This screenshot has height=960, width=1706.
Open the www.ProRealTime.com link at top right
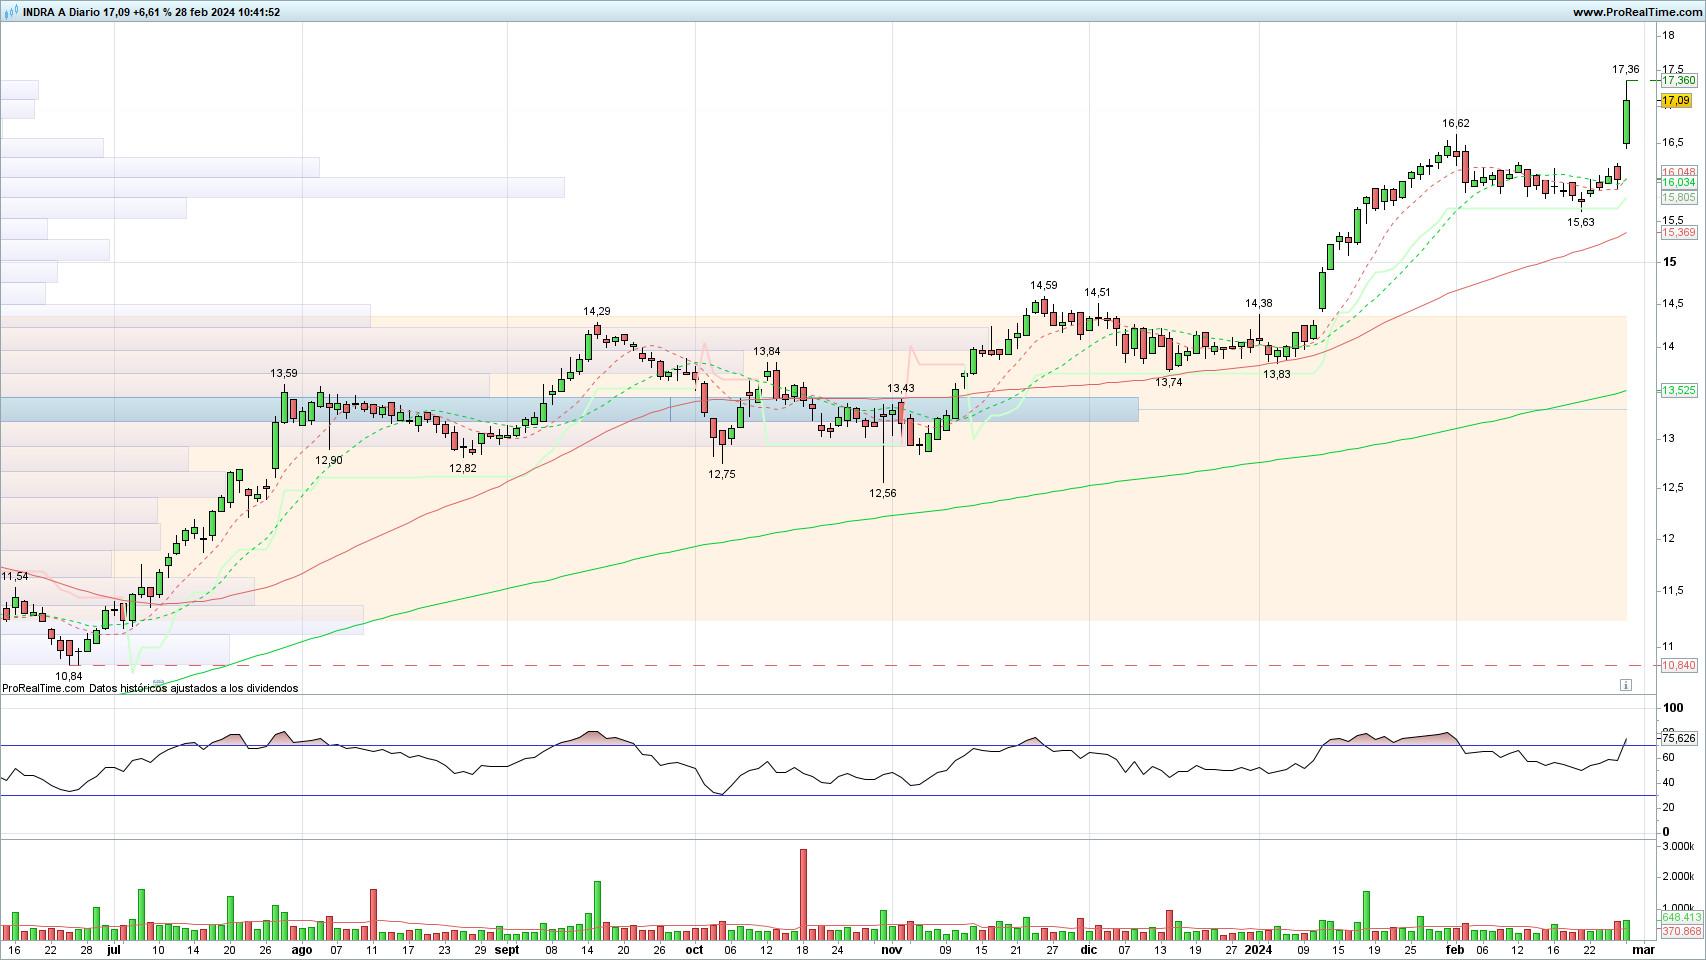[1637, 12]
